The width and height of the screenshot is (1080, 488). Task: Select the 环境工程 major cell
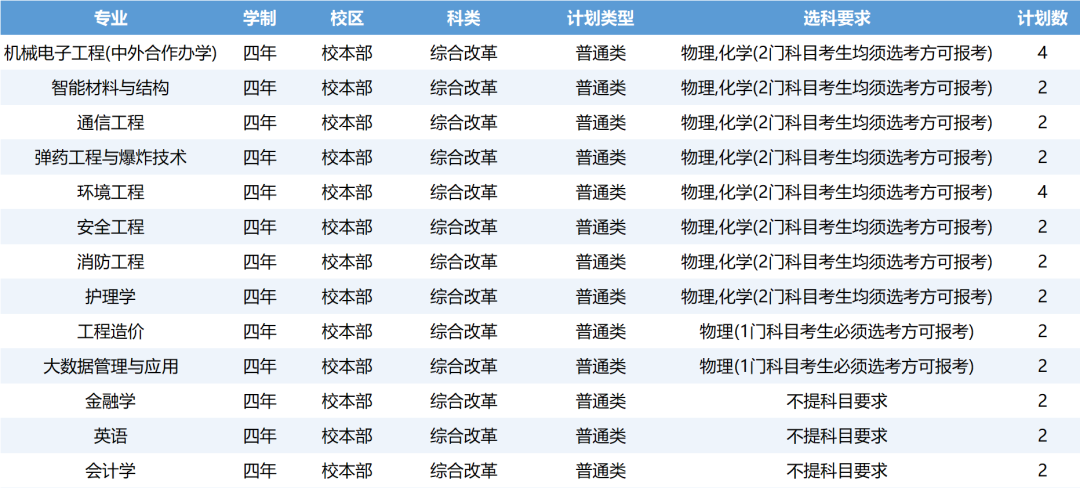(111, 192)
